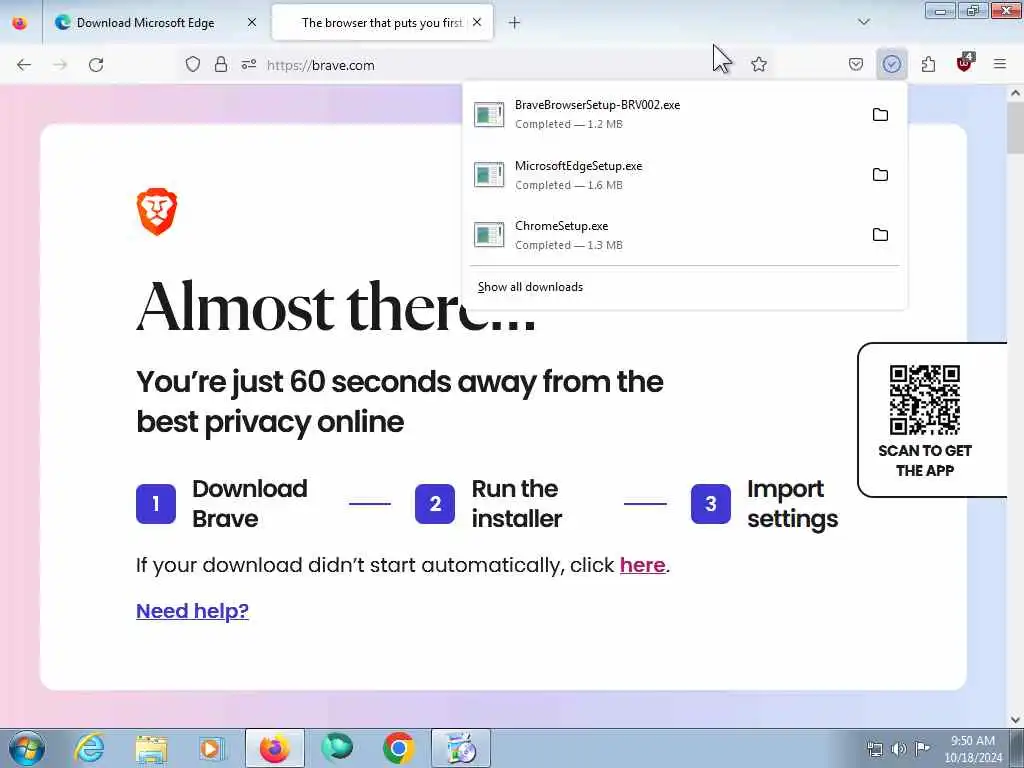Open MicrosoftEdgeSetup.exe download
The image size is (1024, 768).
[663, 175]
